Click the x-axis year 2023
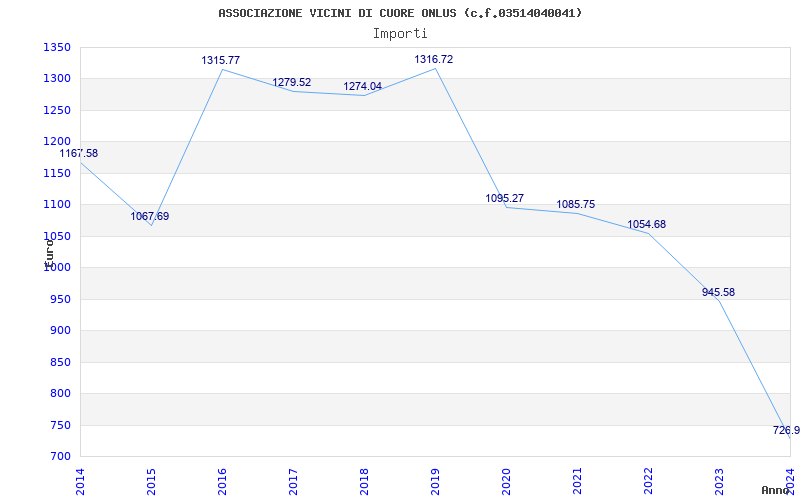Image resolution: width=800 pixels, height=500 pixels. click(x=719, y=481)
